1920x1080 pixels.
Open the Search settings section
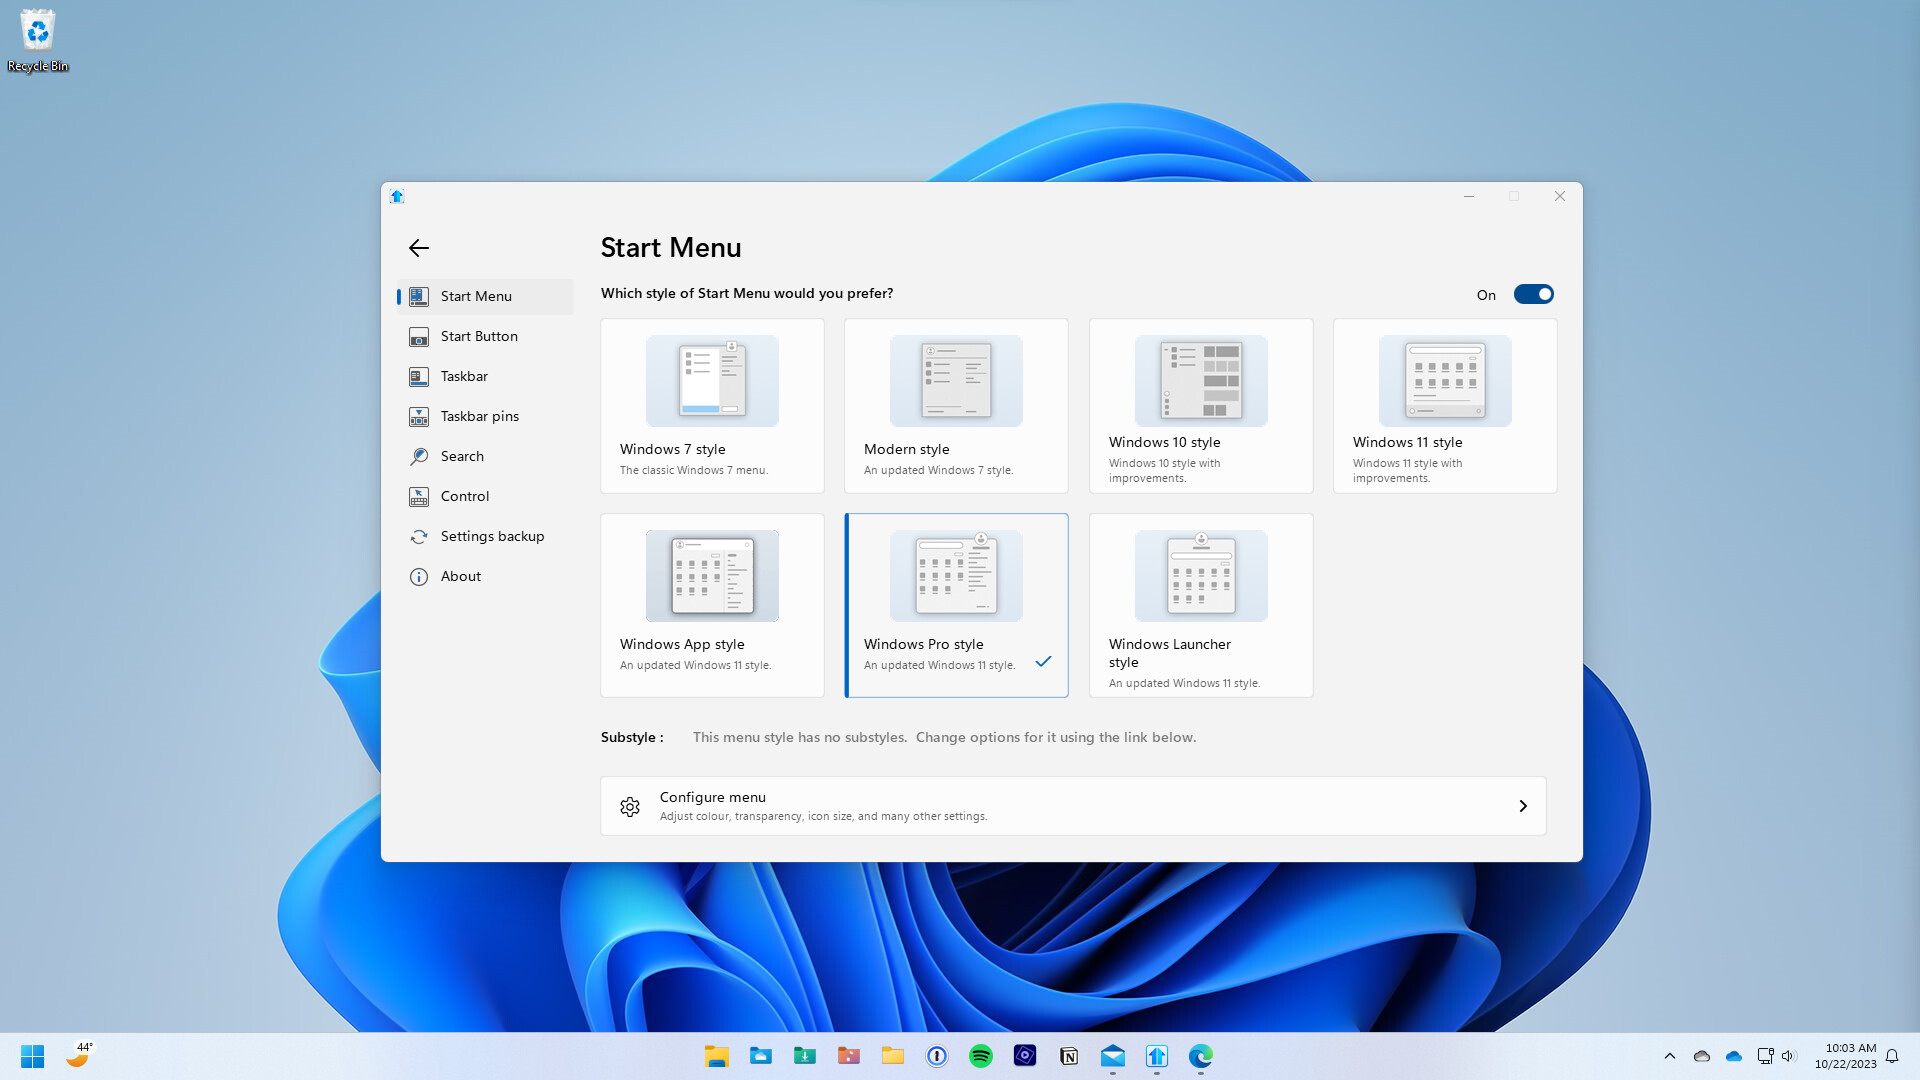(x=461, y=456)
